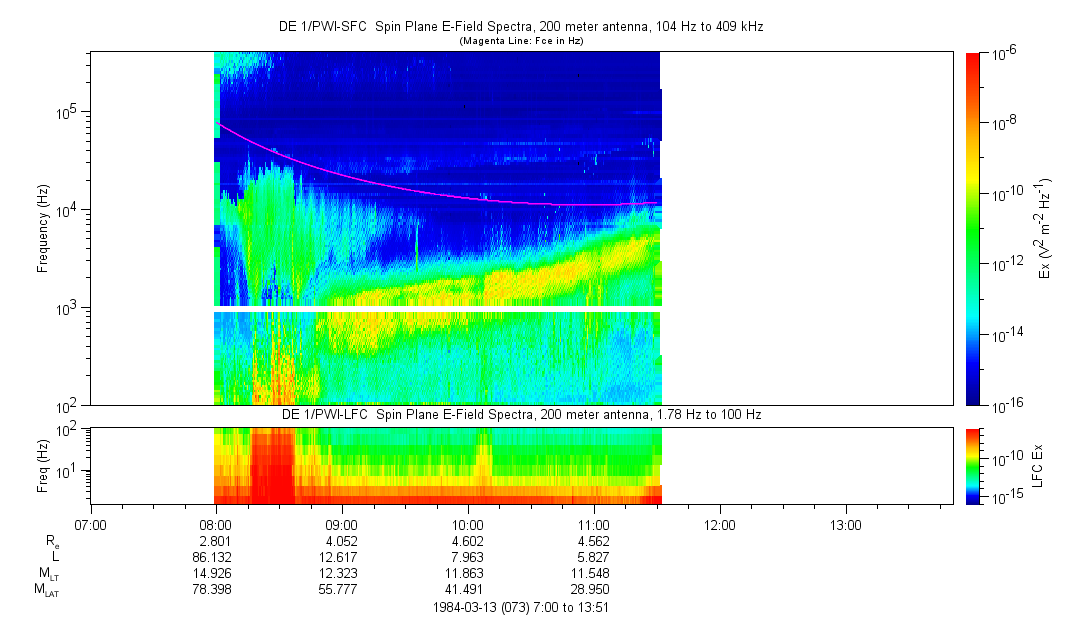
Task: Click the MLAT value 78.398
Action: (x=210, y=589)
